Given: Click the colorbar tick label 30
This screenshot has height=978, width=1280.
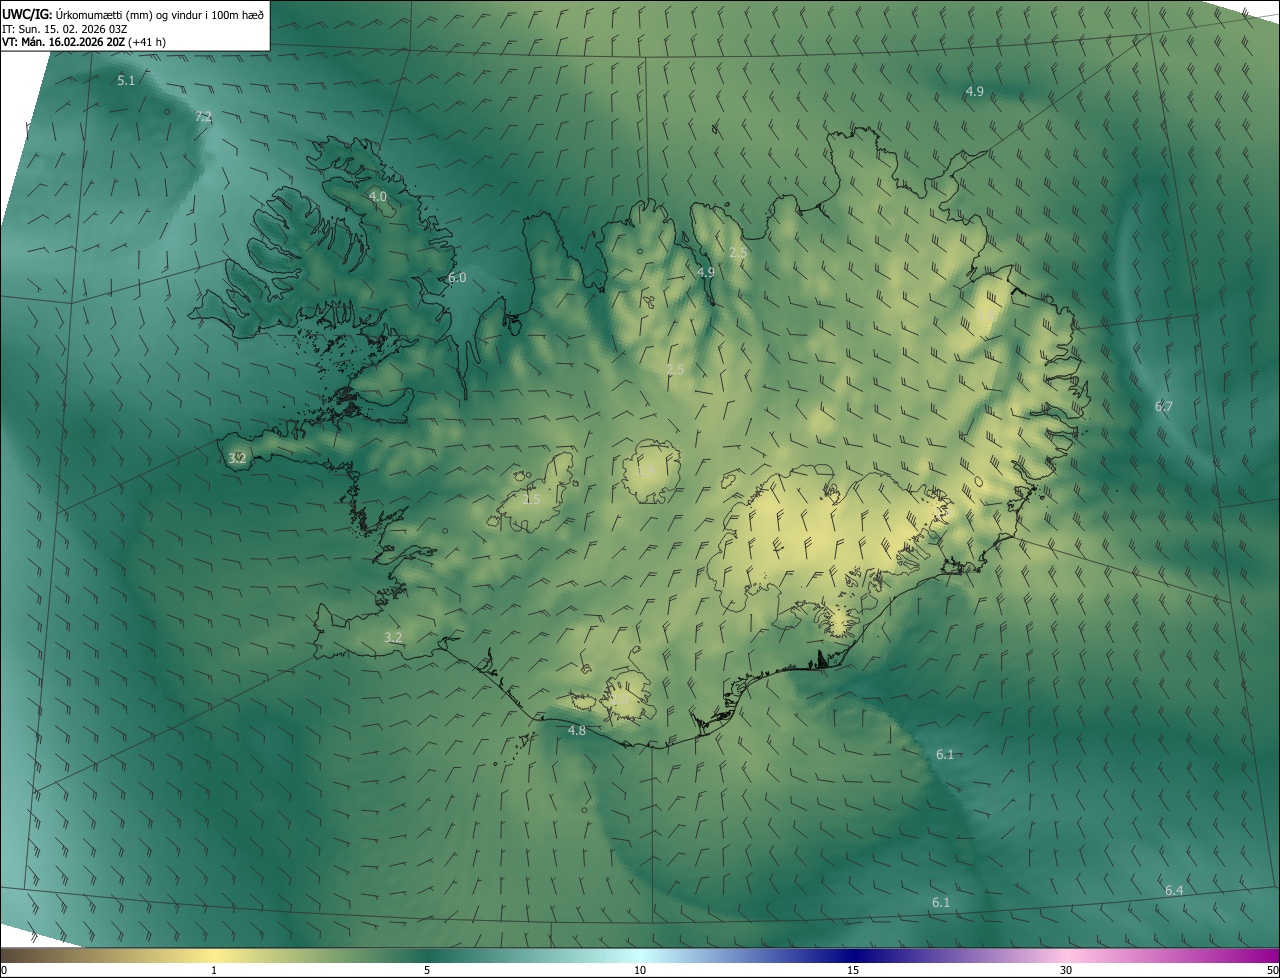Looking at the screenshot, I should 1066,971.
